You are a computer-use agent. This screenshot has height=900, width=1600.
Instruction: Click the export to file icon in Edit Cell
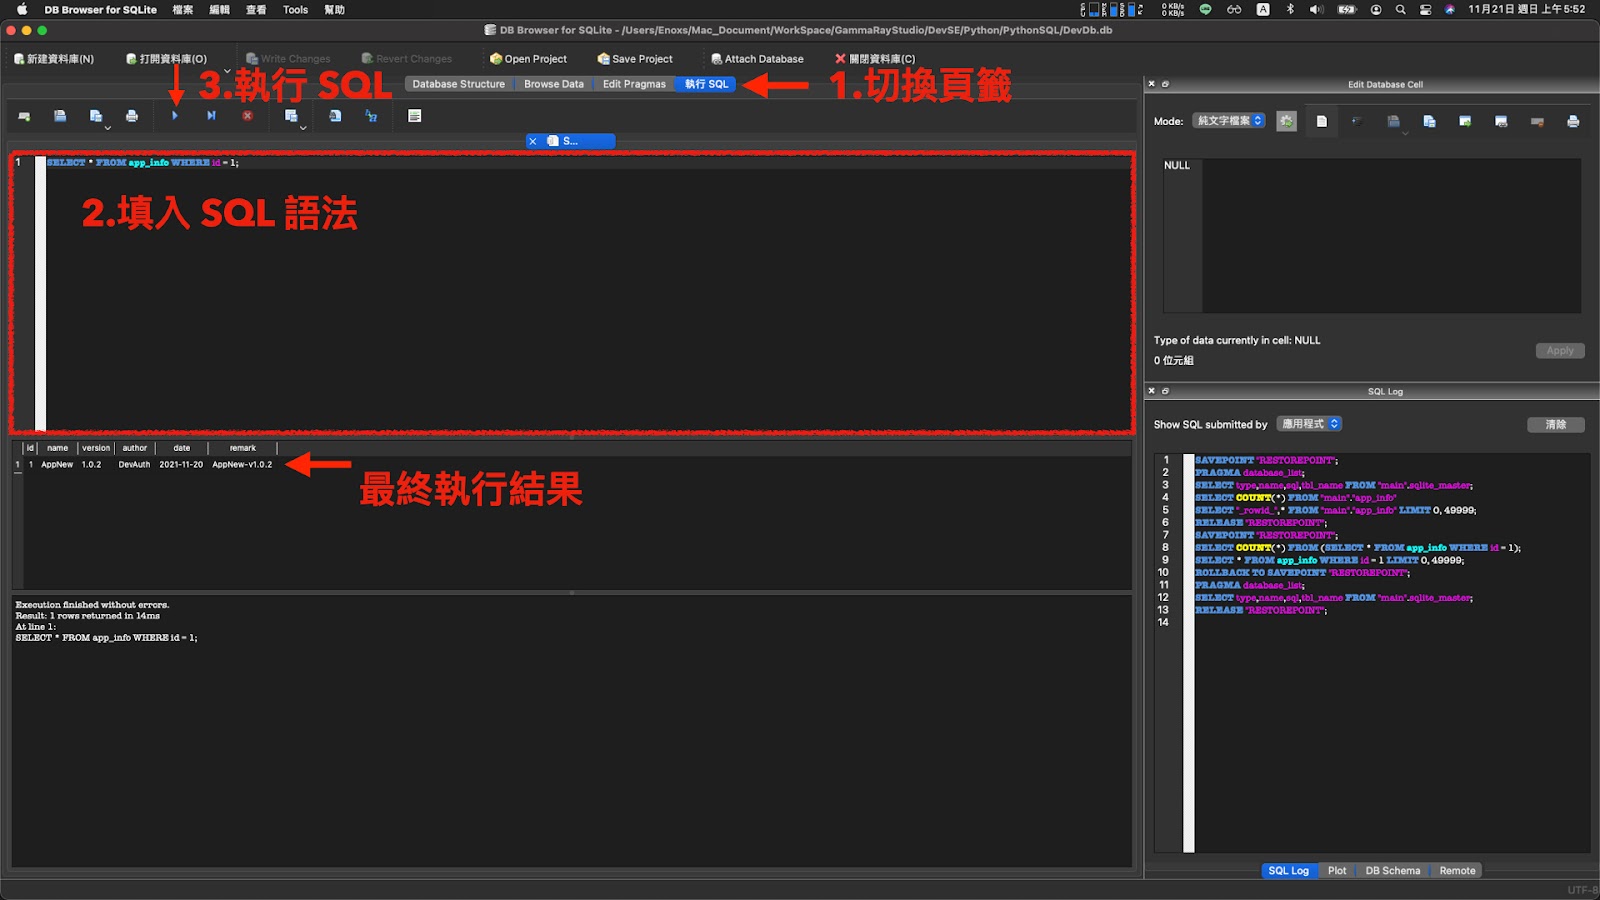(1501, 121)
